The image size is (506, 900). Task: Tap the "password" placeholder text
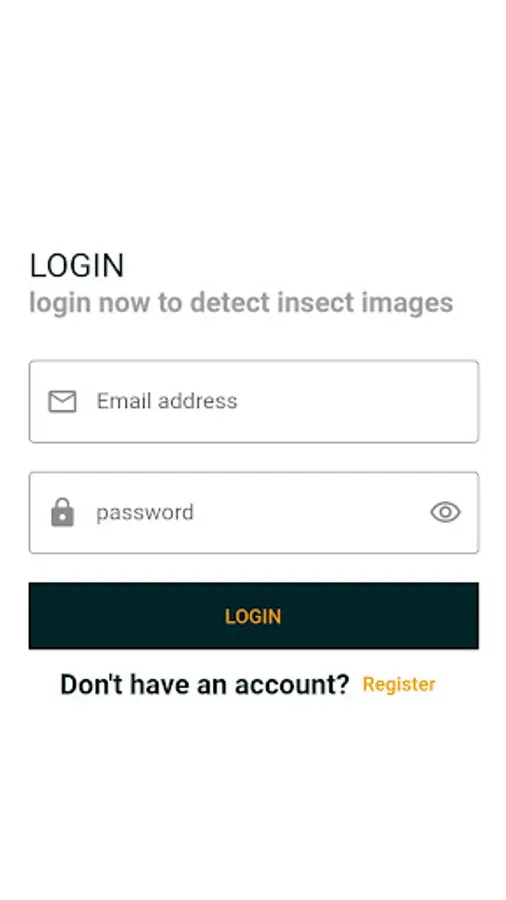click(x=145, y=513)
